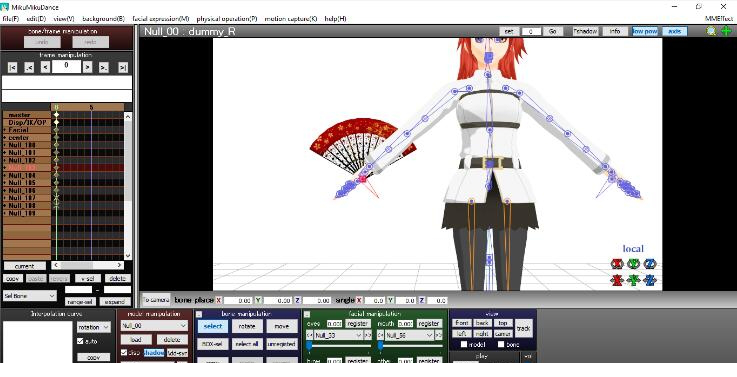Open the MMEffect menu
The image size is (737, 377).
(719, 19)
